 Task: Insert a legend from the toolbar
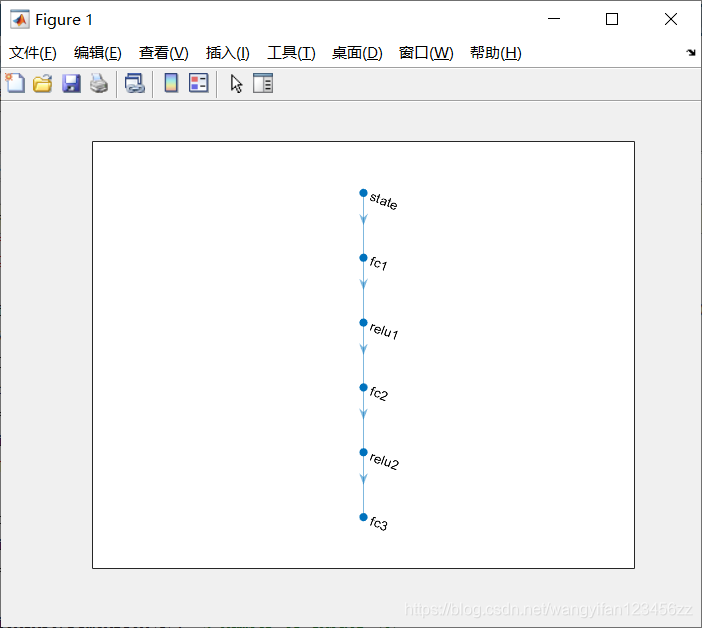(x=199, y=83)
